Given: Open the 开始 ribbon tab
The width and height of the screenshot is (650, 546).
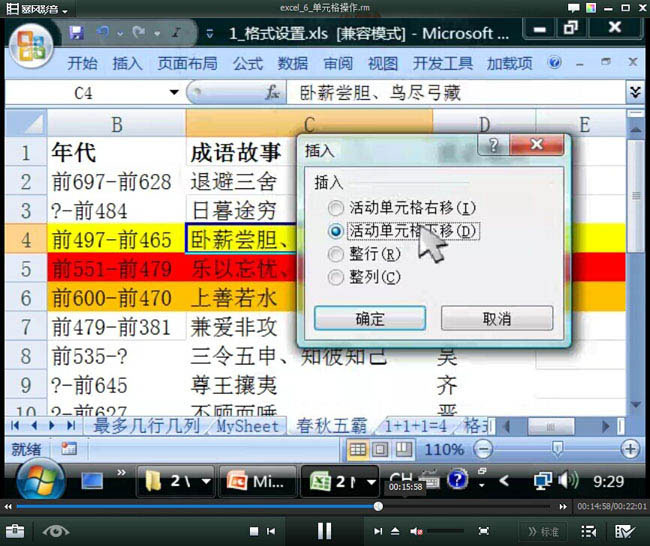Looking at the screenshot, I should click(82, 63).
